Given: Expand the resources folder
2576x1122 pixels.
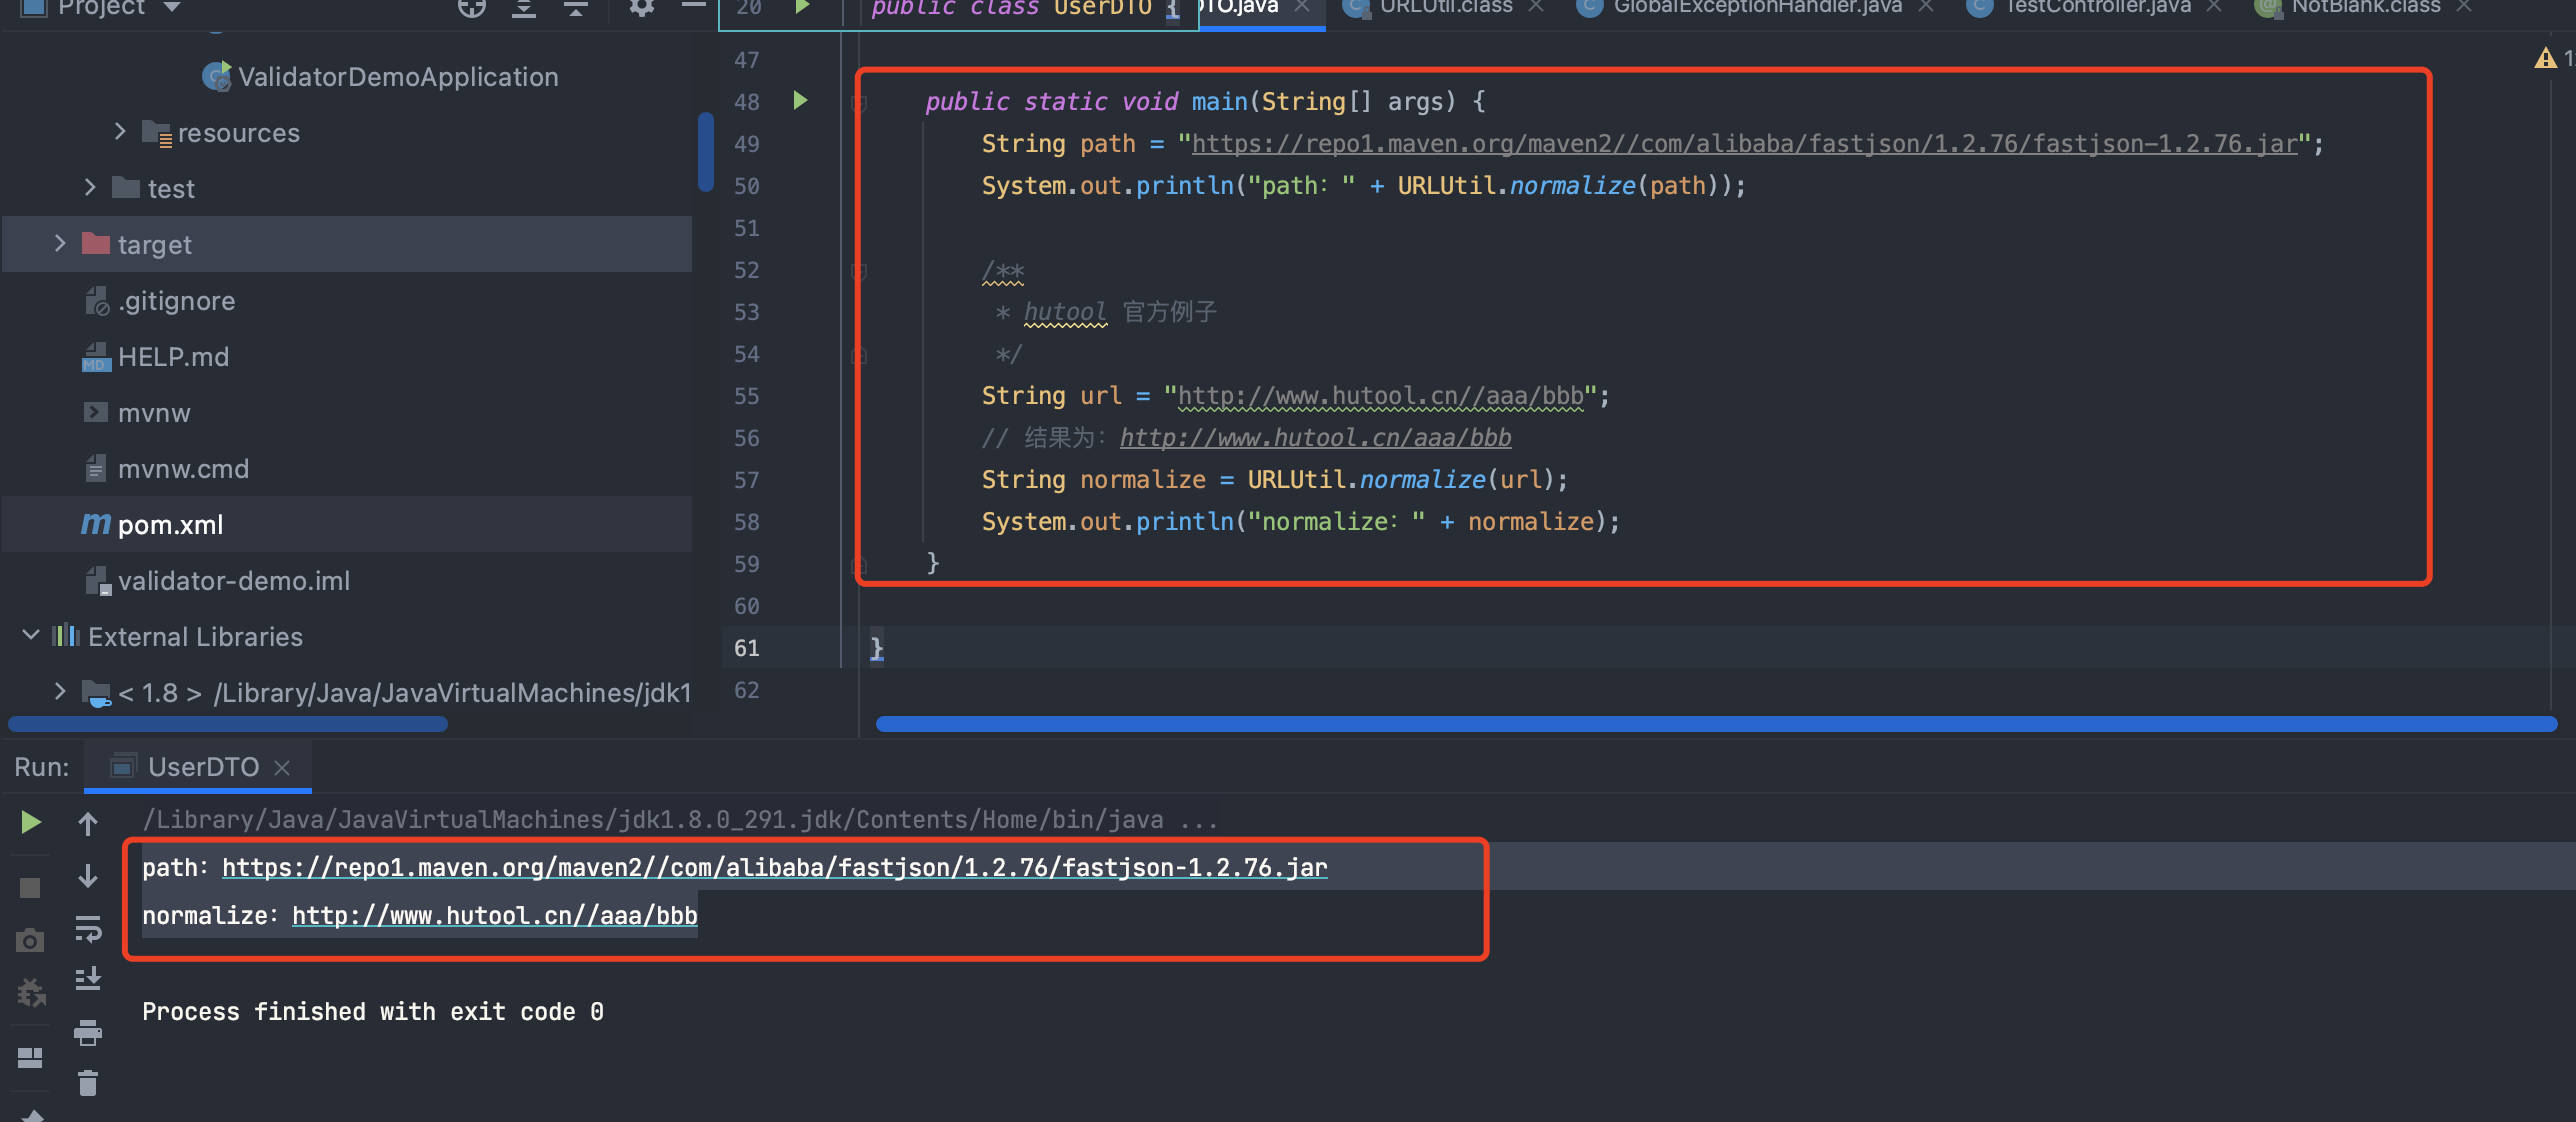Looking at the screenshot, I should (120, 131).
